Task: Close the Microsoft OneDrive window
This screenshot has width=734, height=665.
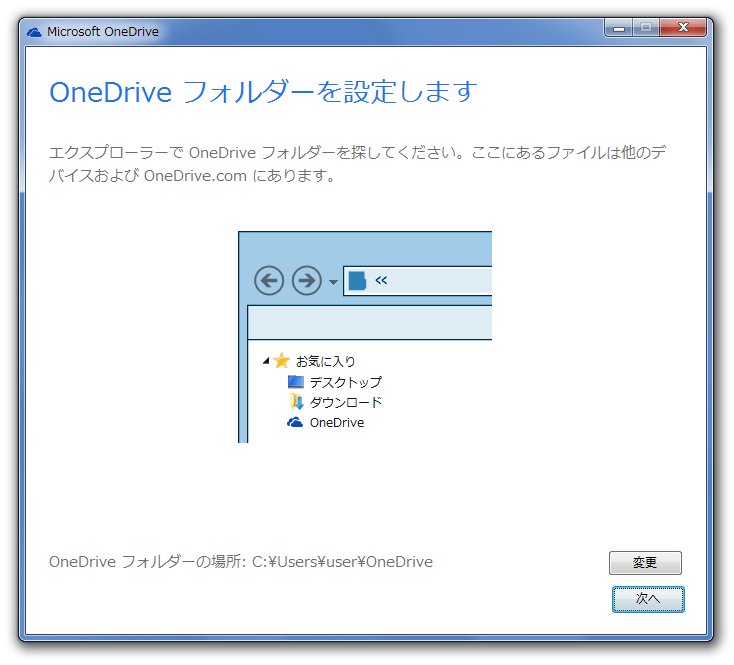Action: (x=683, y=28)
